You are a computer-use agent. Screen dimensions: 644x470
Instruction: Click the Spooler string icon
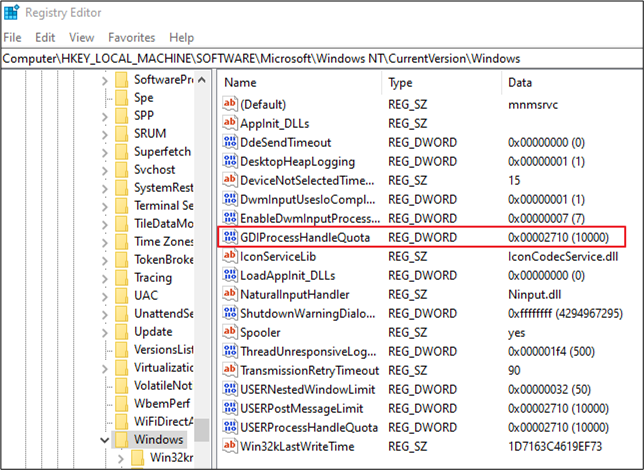tap(230, 332)
